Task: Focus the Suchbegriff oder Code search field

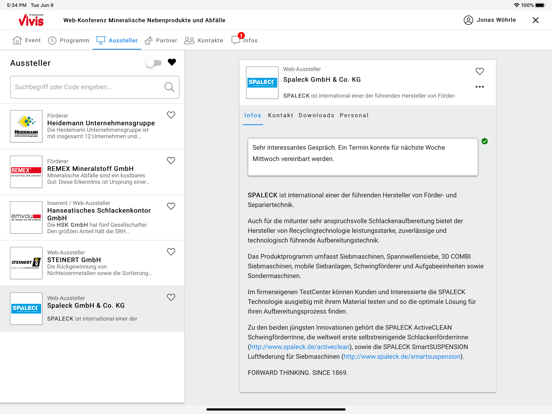Action: 95,87
